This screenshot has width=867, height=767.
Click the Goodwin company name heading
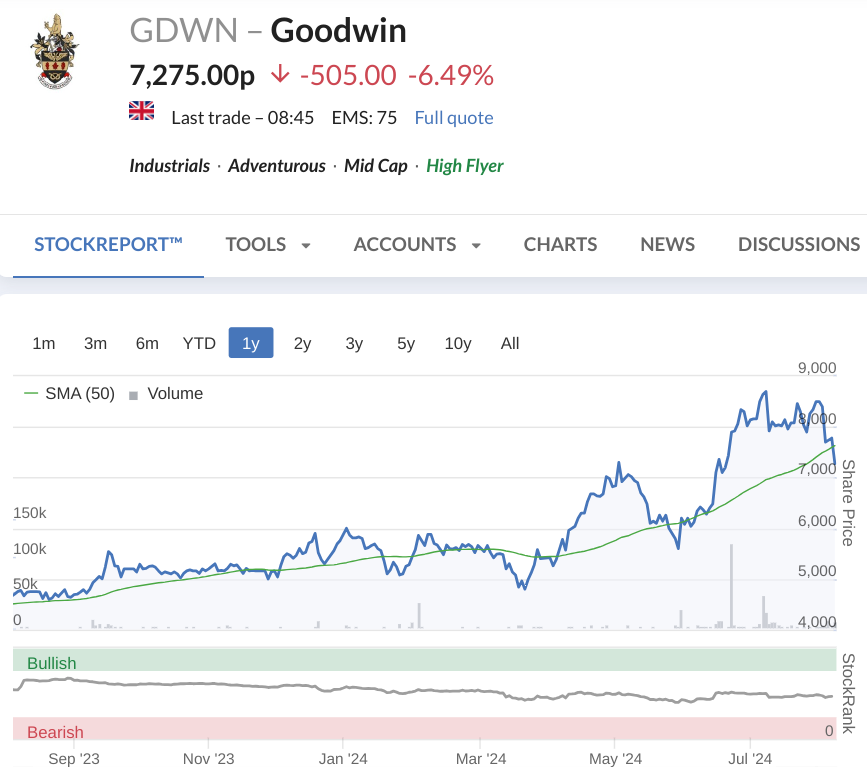(338, 30)
